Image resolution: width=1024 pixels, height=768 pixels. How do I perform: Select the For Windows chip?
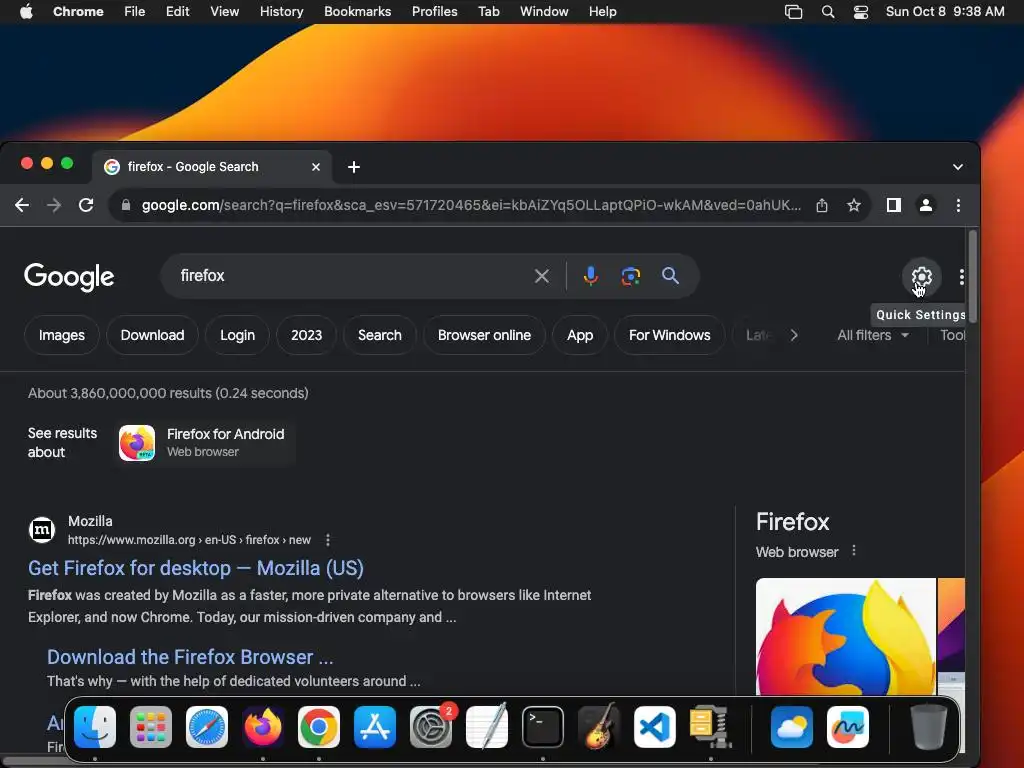pos(669,335)
